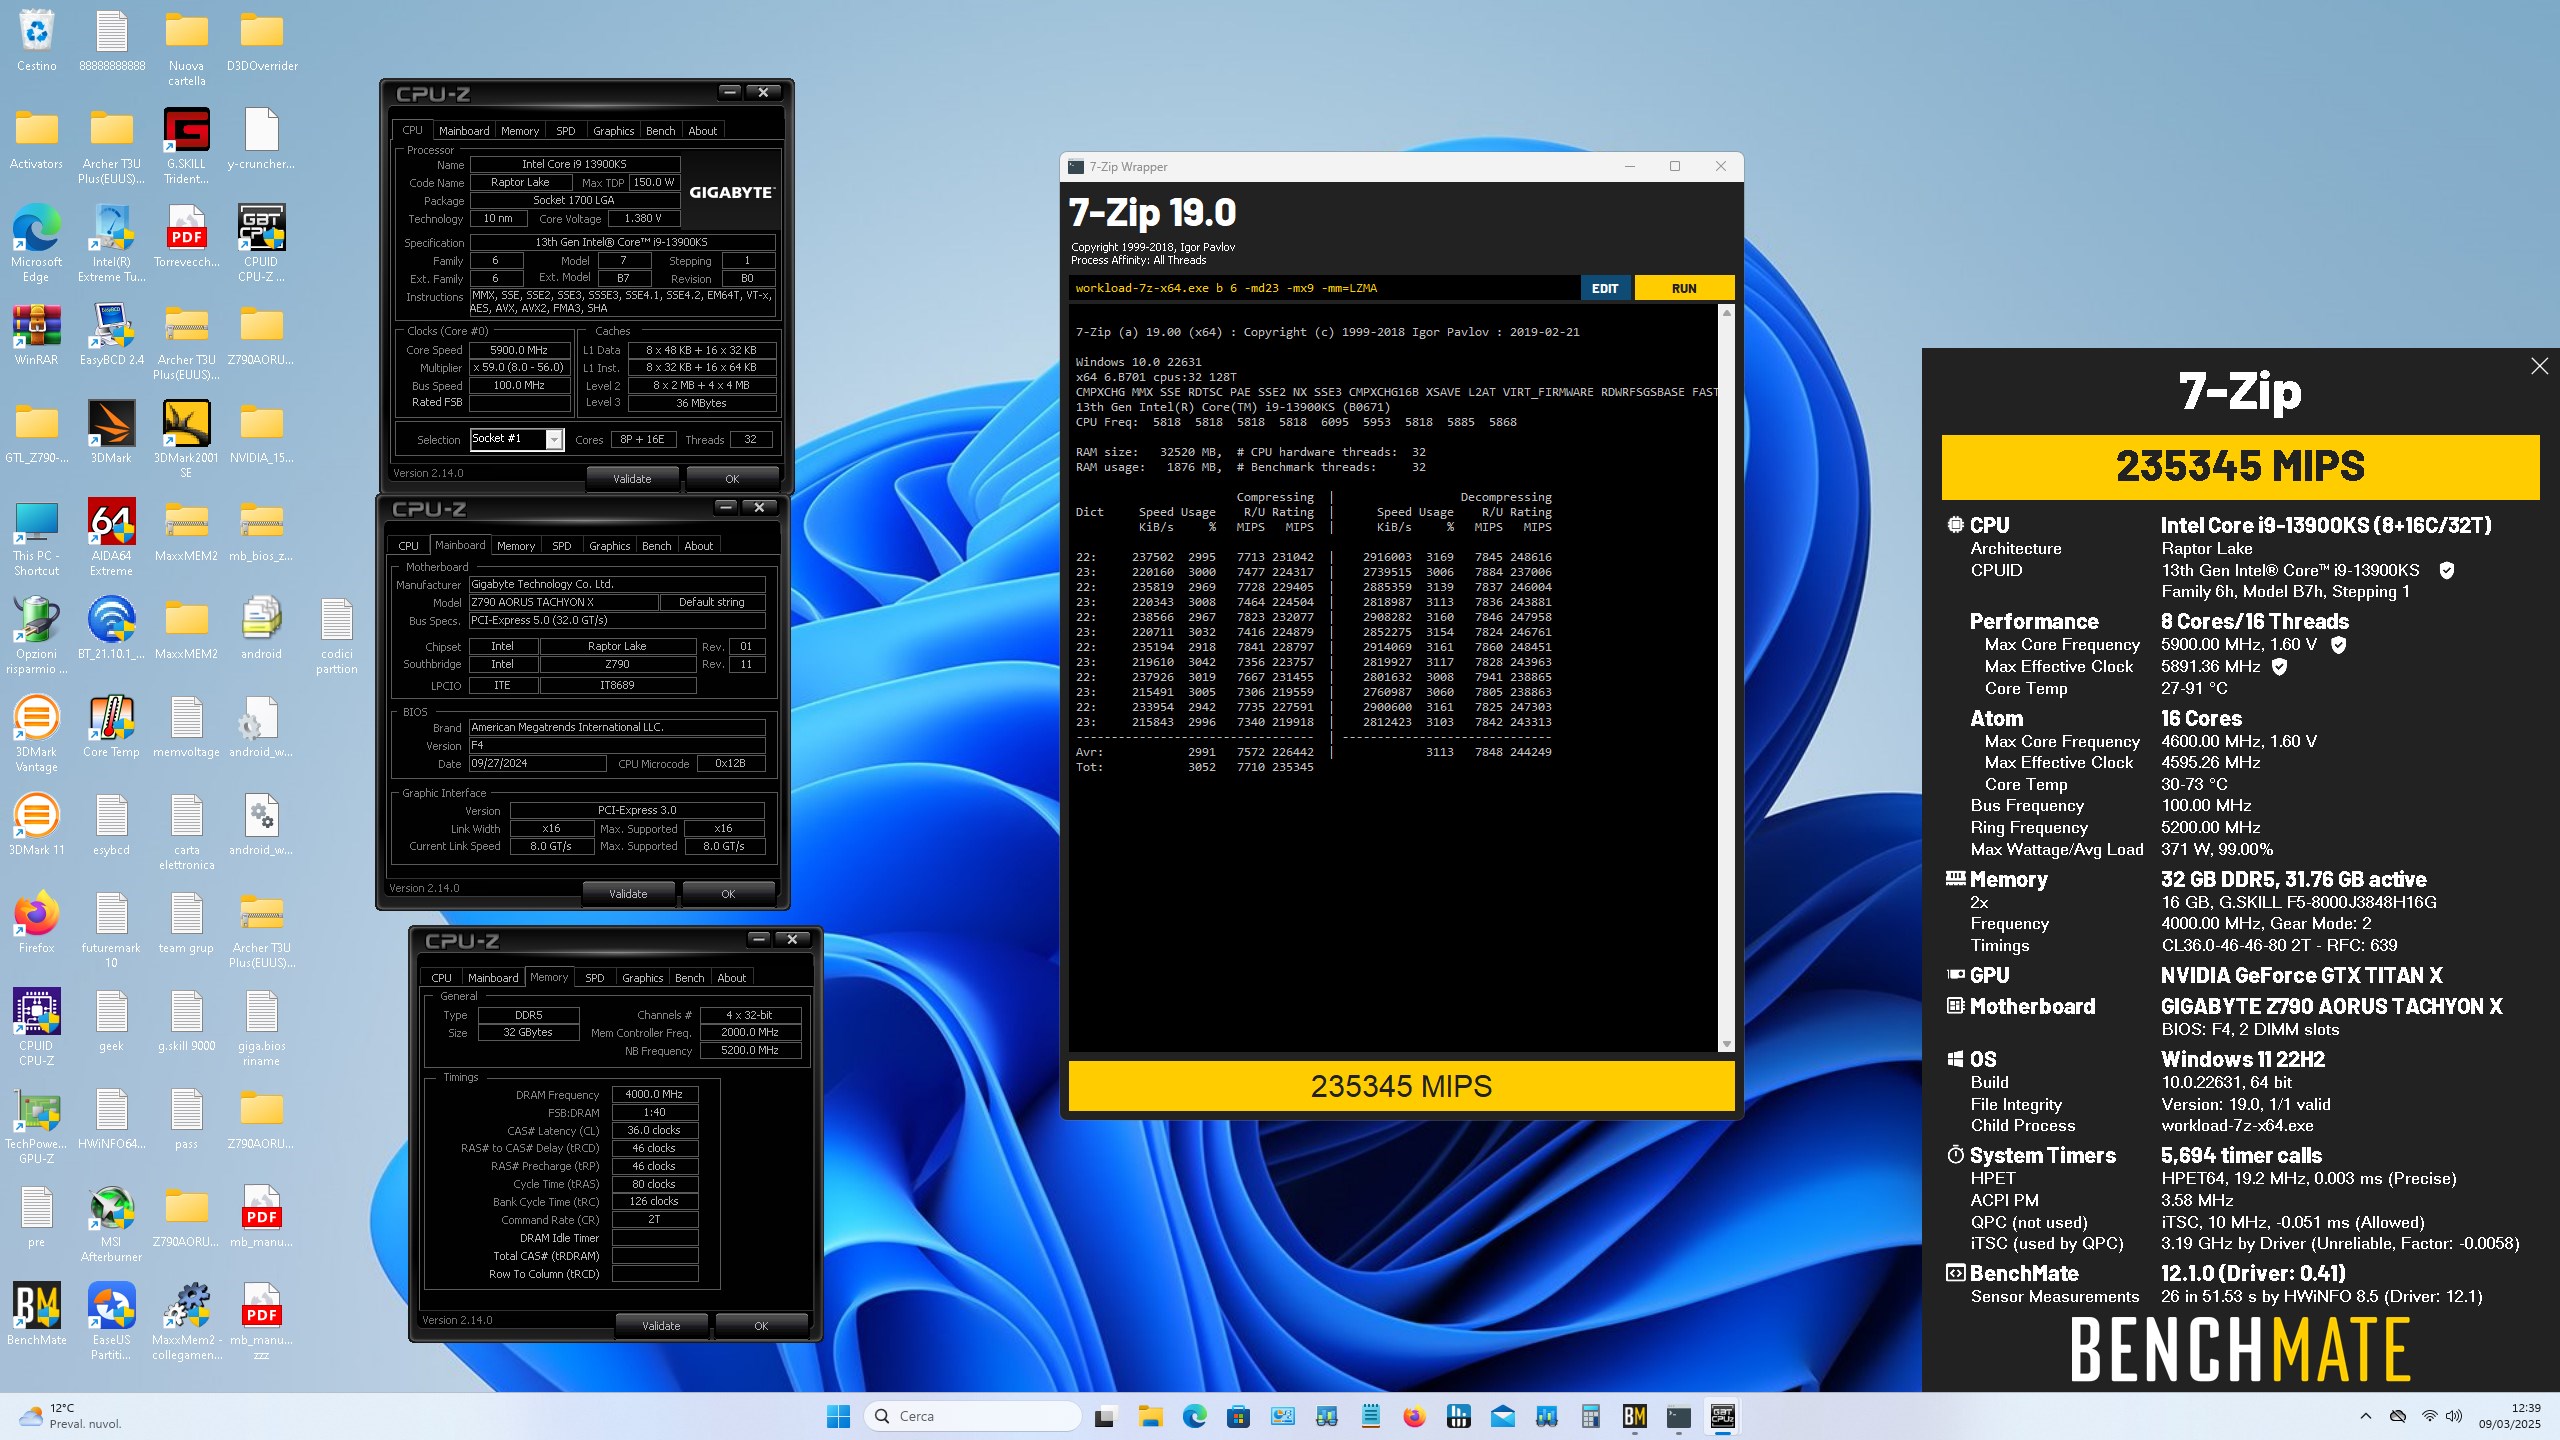The height and width of the screenshot is (1440, 2560).
Task: Click the Task View taskbar icon
Action: pyautogui.click(x=1106, y=1416)
